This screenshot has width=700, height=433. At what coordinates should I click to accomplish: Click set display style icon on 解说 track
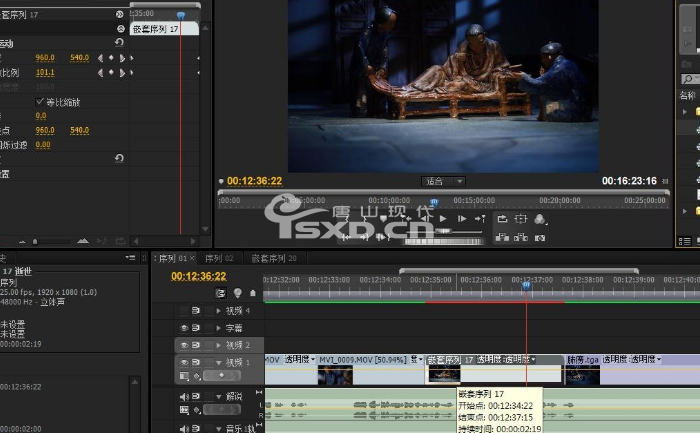pyautogui.click(x=184, y=409)
